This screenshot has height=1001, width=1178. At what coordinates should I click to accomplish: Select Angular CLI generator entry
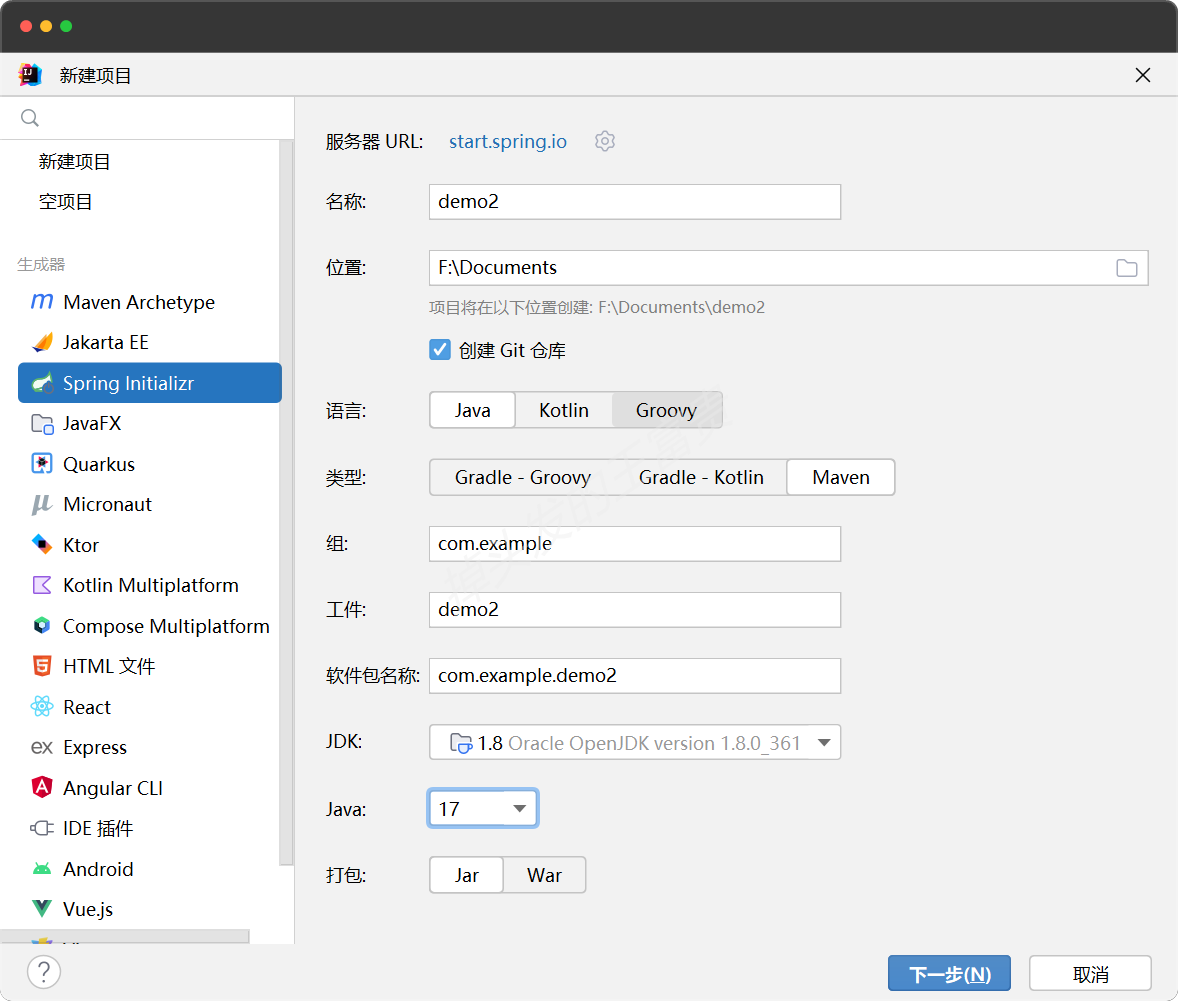[150, 788]
